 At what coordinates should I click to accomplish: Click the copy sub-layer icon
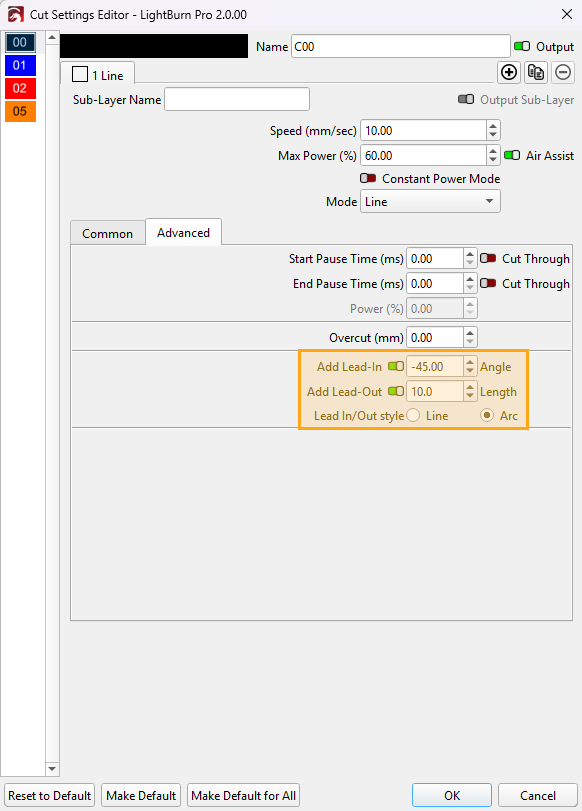point(536,72)
